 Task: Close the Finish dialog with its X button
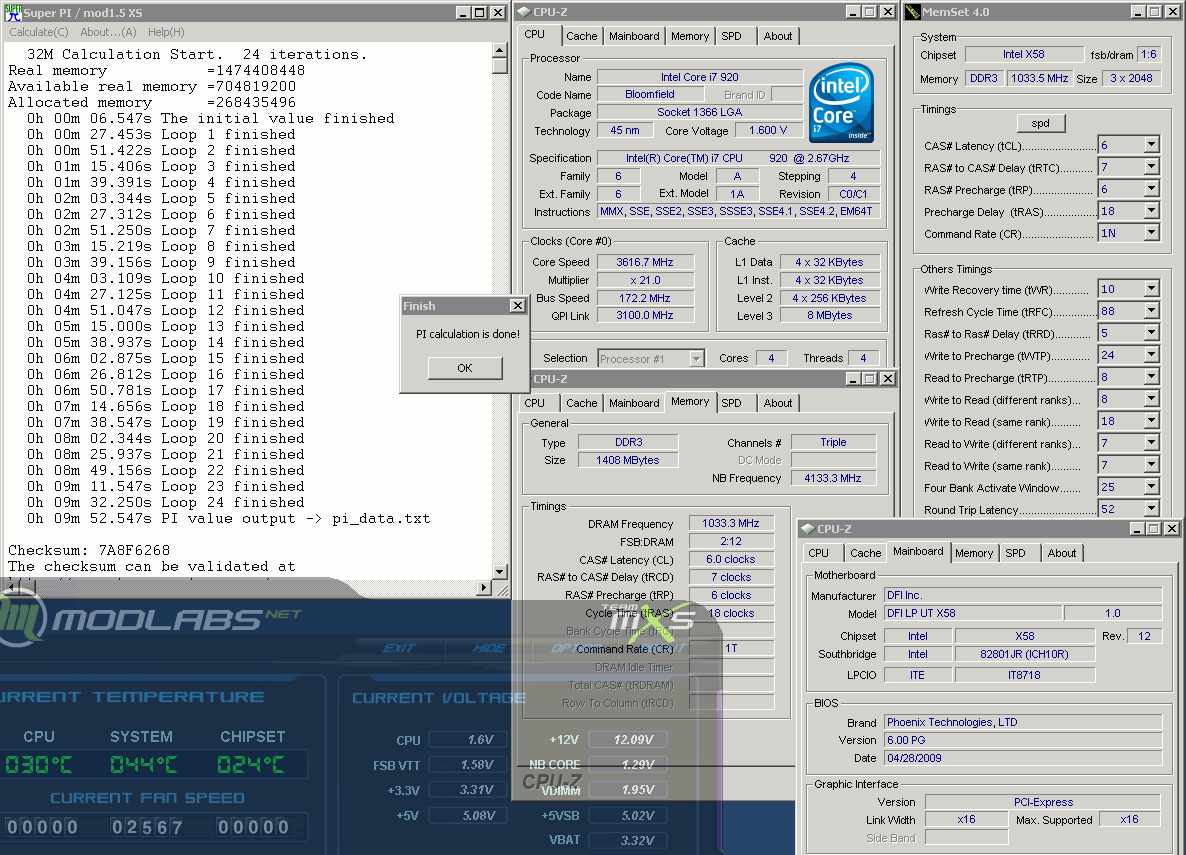tap(517, 306)
